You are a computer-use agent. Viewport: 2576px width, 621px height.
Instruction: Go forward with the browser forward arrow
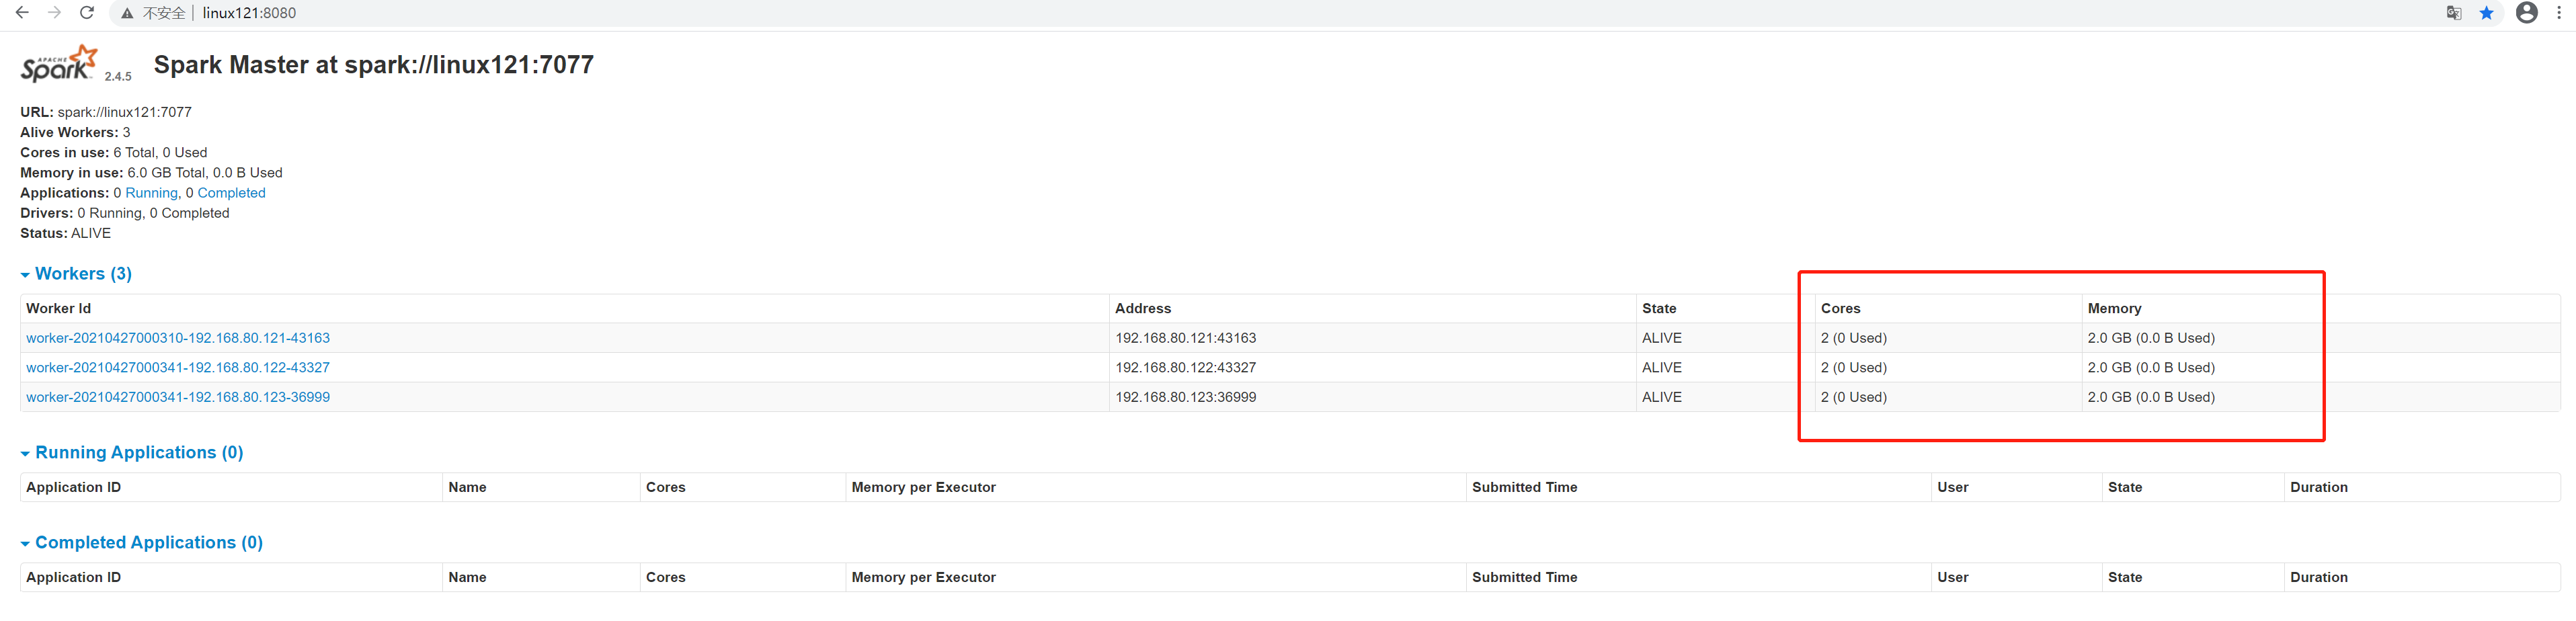point(54,13)
